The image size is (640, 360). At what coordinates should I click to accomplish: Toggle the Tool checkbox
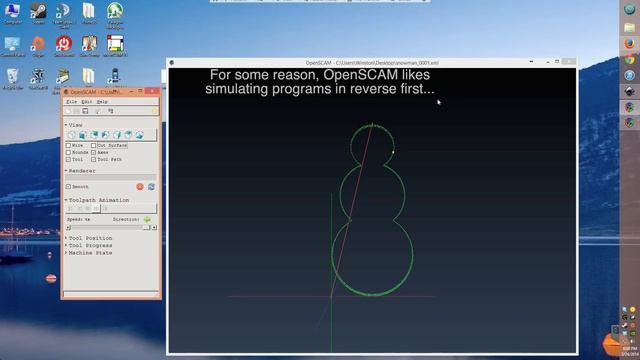tap(68, 159)
